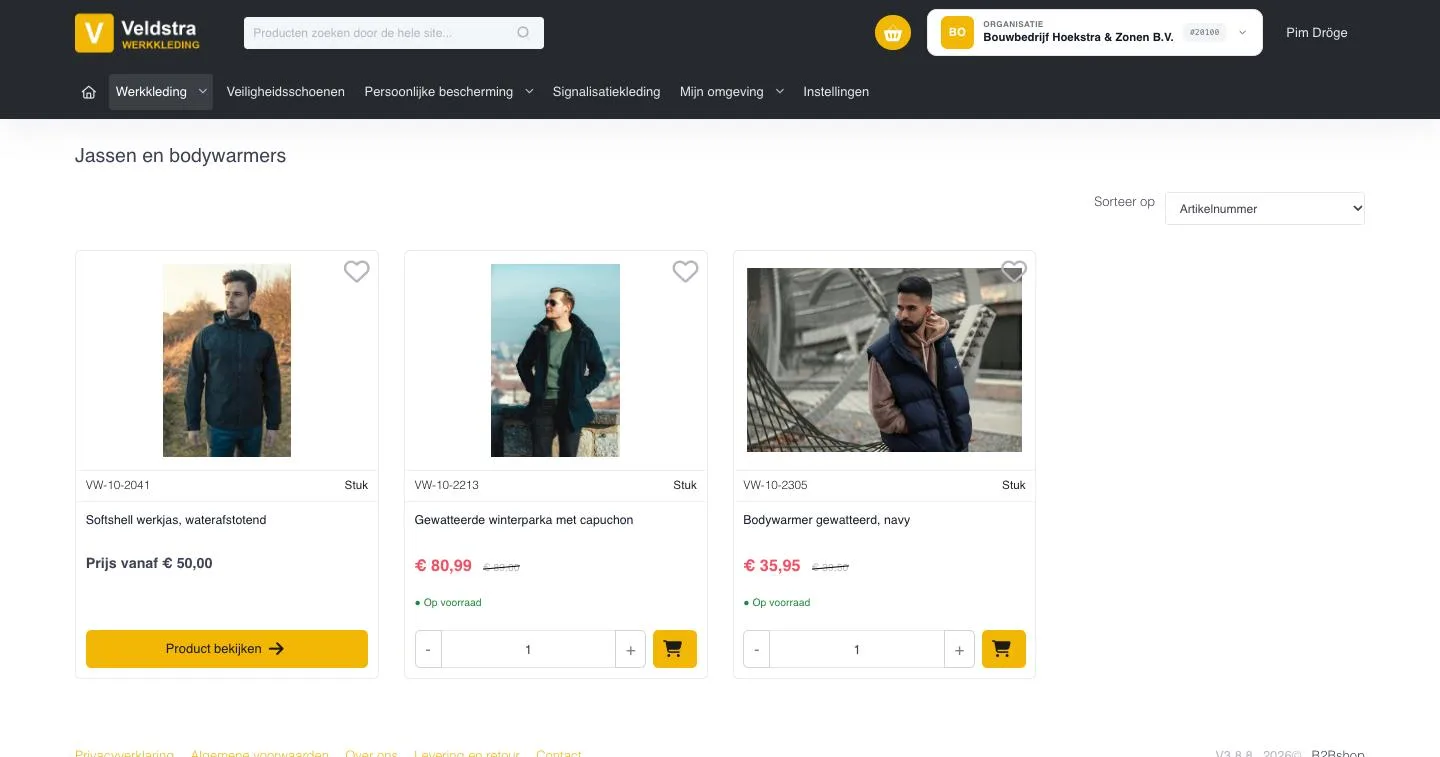This screenshot has height=757, width=1440.
Task: Click the Product bekijken button
Action: click(x=227, y=649)
